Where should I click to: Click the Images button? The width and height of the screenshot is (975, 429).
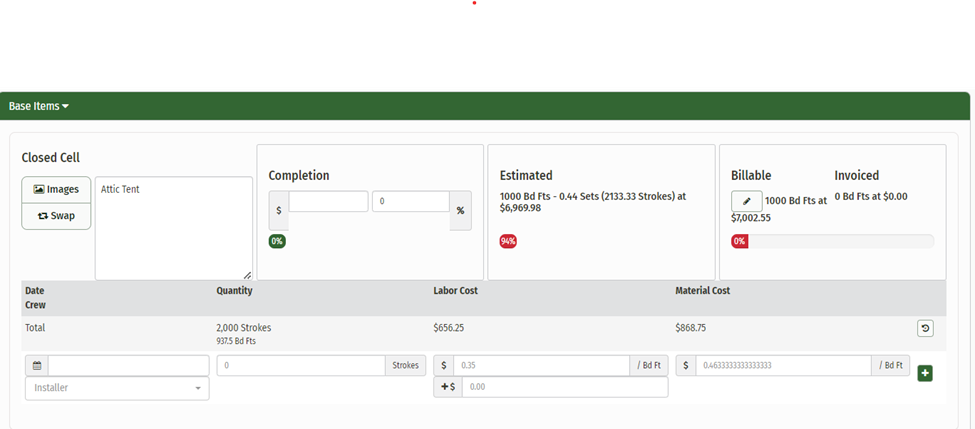pyautogui.click(x=56, y=189)
